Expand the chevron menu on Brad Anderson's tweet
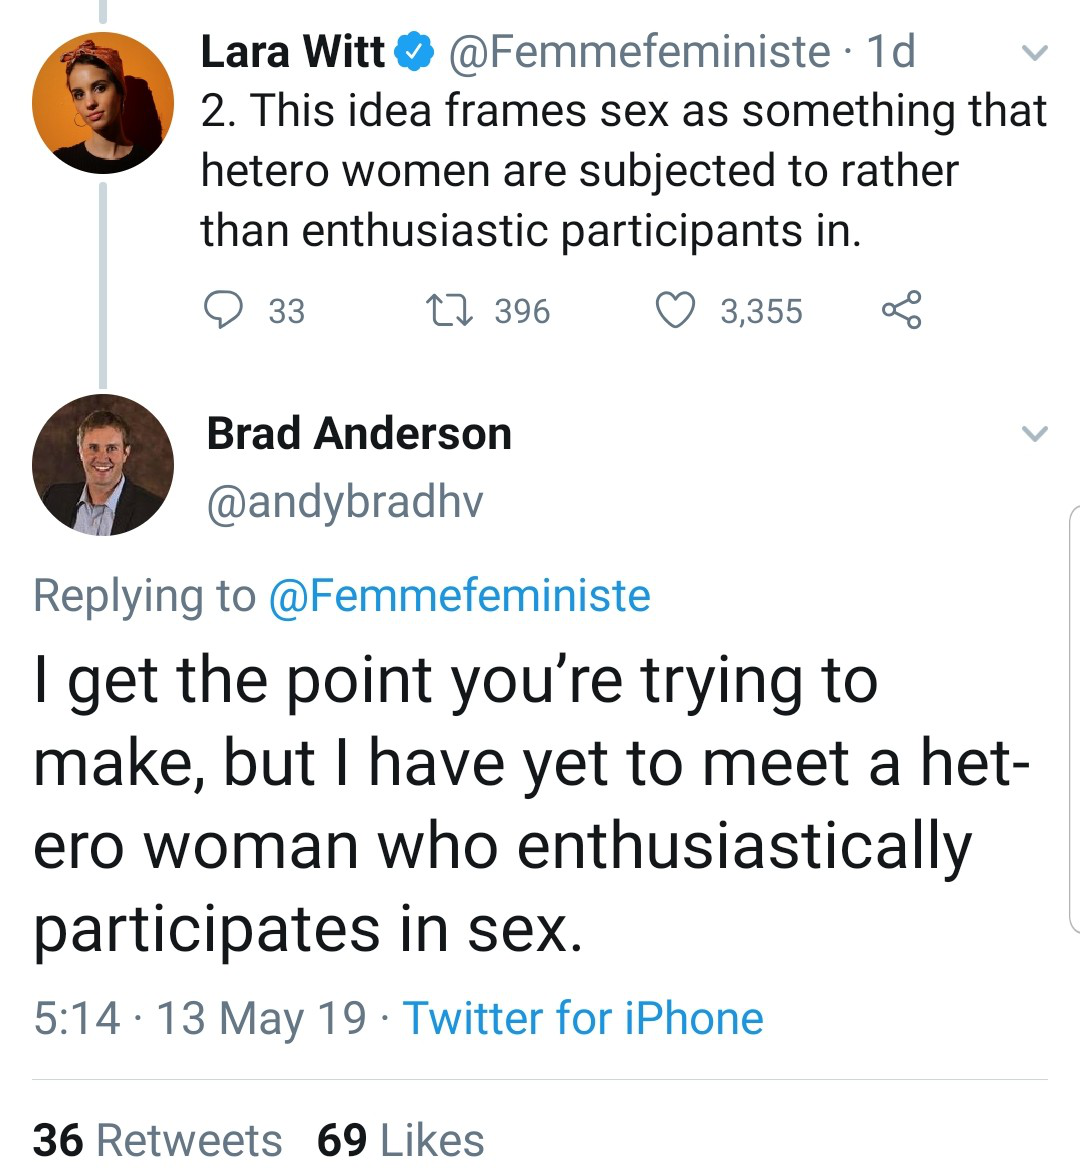 [x=1035, y=434]
